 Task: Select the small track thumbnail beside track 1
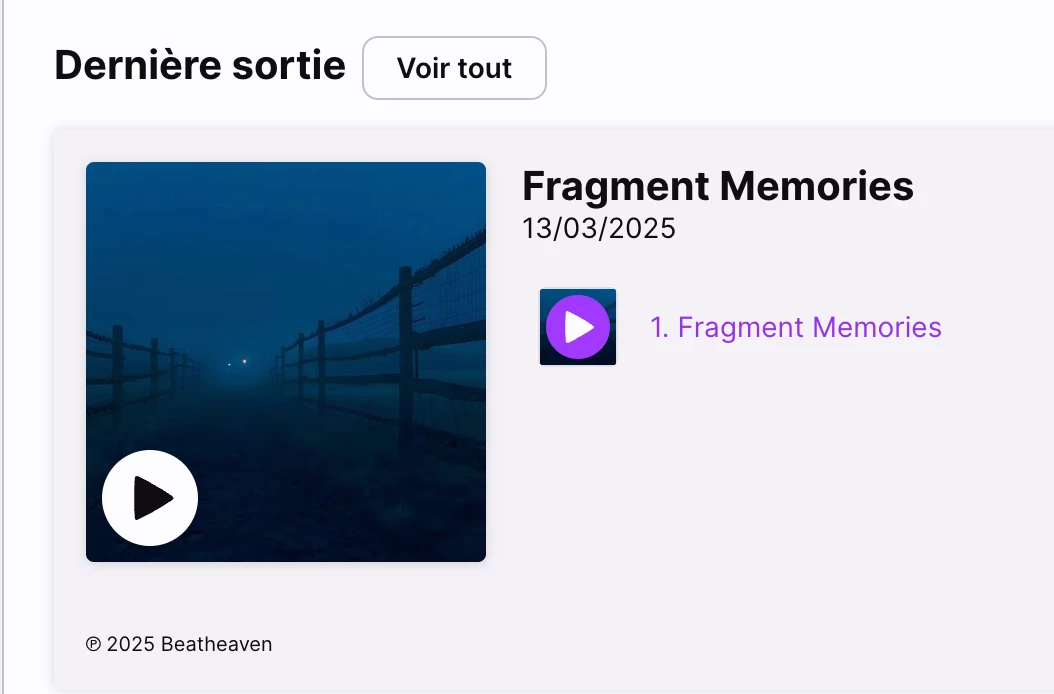pos(578,327)
